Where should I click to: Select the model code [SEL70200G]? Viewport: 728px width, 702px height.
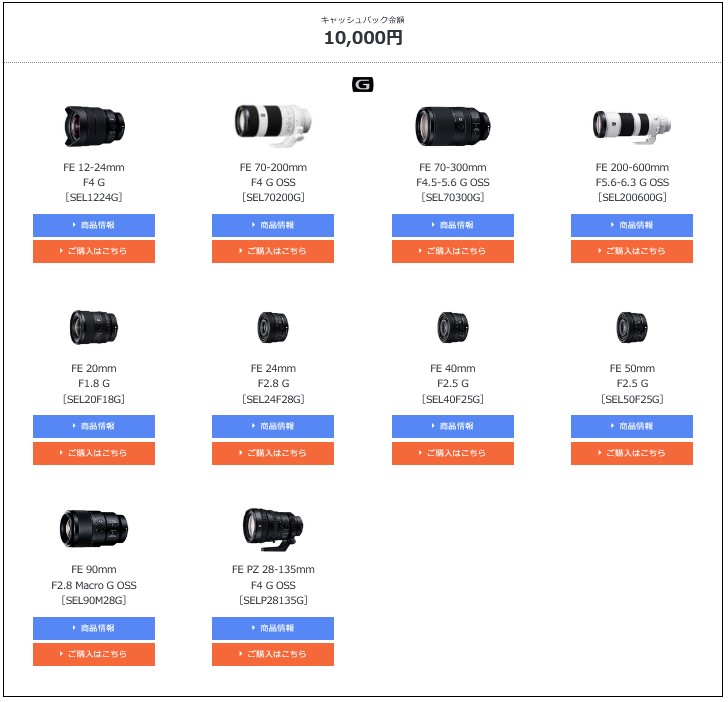pos(273,197)
